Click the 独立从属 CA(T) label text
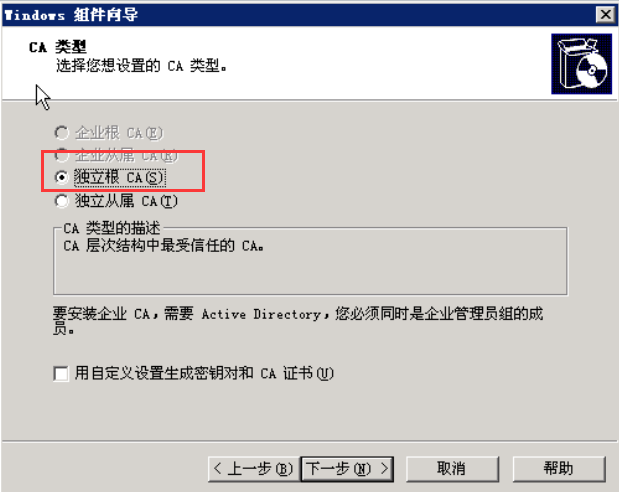This screenshot has width=619, height=492. tap(126, 201)
